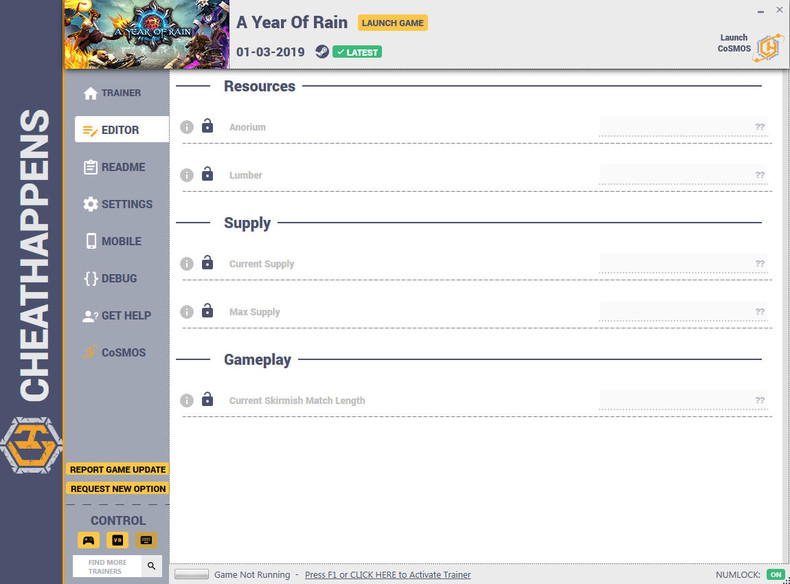
Task: Click the Latest version badge
Action: click(357, 52)
